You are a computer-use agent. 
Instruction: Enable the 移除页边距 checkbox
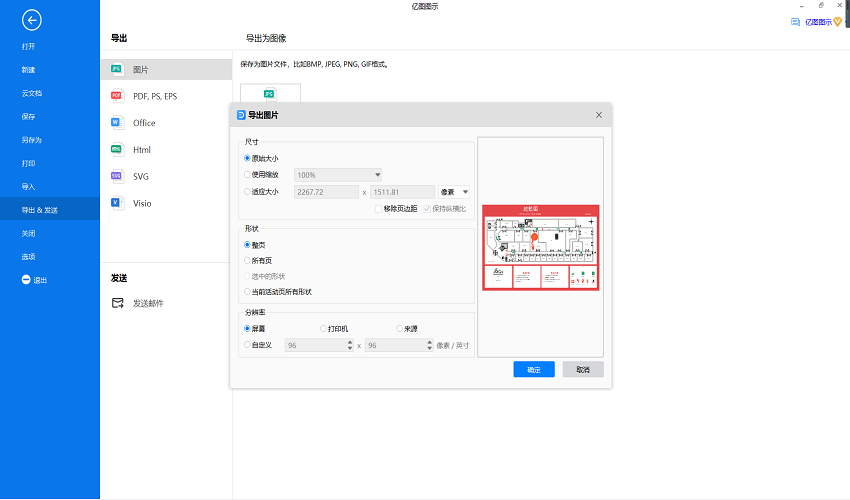(x=378, y=208)
